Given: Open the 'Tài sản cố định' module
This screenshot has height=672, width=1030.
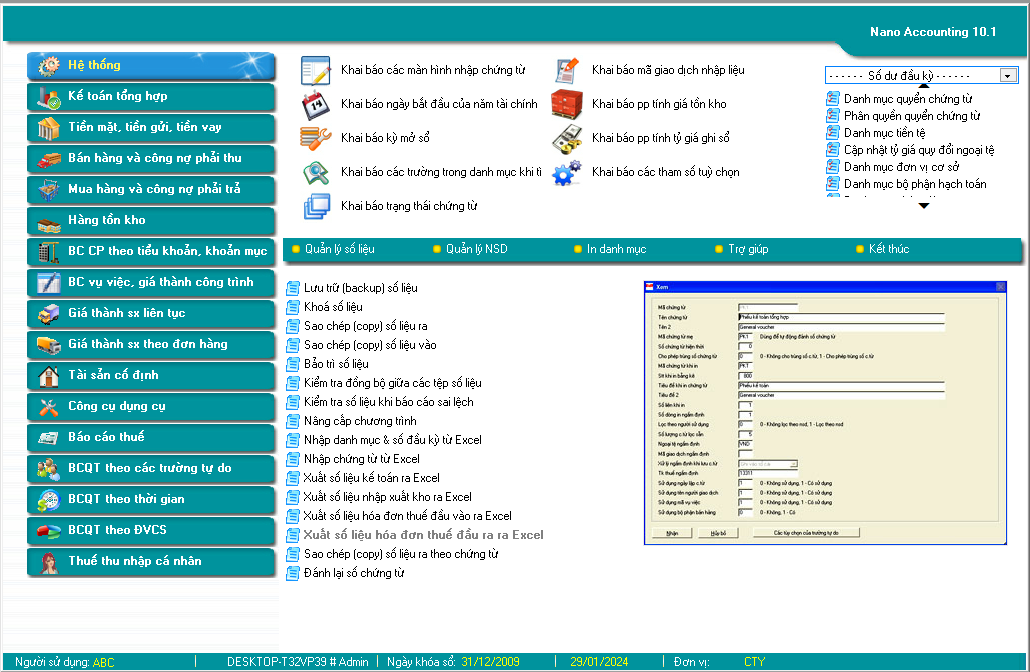Looking at the screenshot, I should pos(151,376).
